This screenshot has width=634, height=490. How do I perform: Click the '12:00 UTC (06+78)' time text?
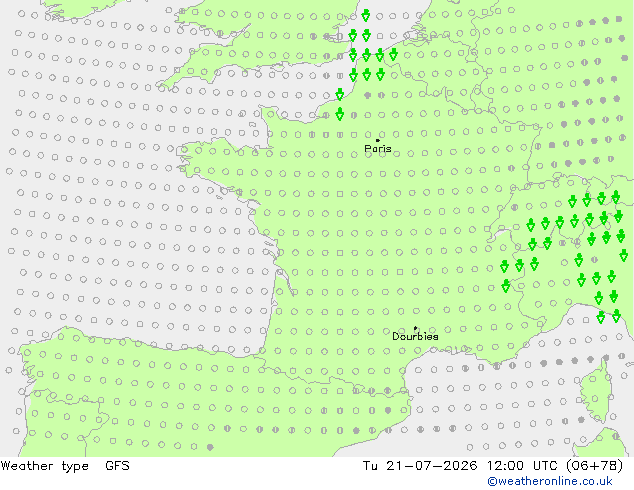tap(555, 466)
